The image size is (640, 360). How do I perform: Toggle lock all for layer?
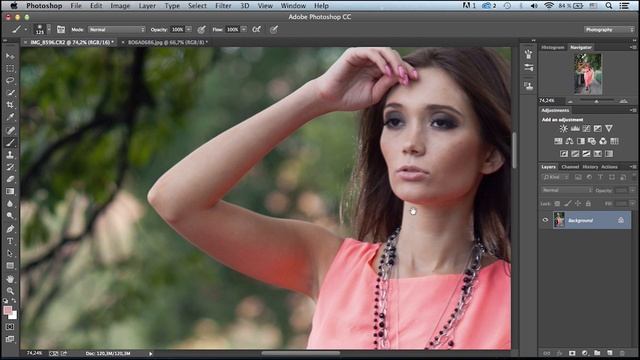588,203
